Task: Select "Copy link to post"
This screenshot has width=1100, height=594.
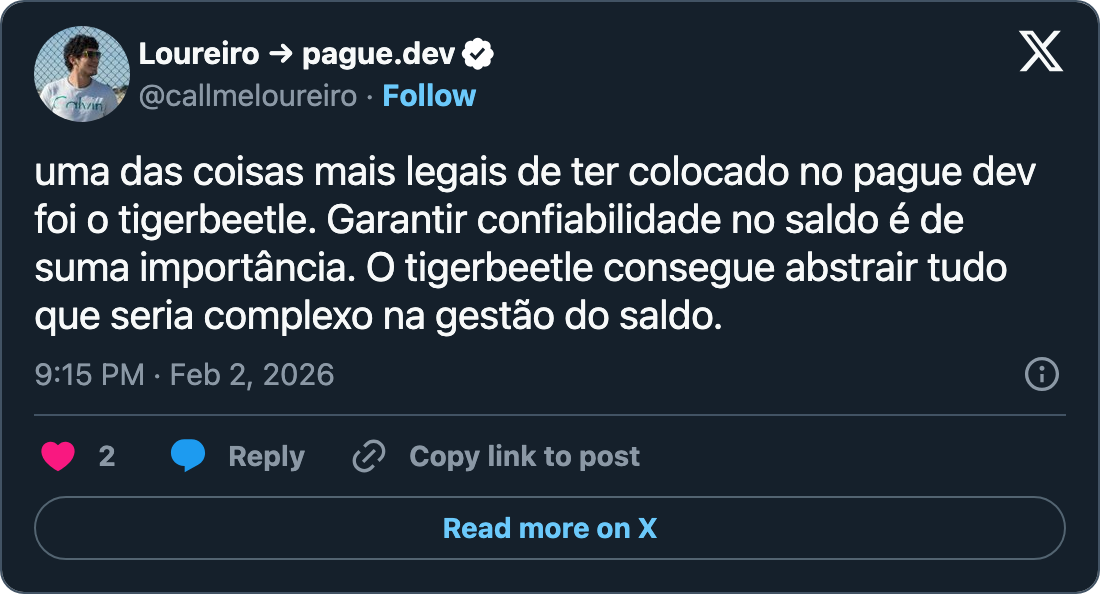Action: tap(523, 456)
